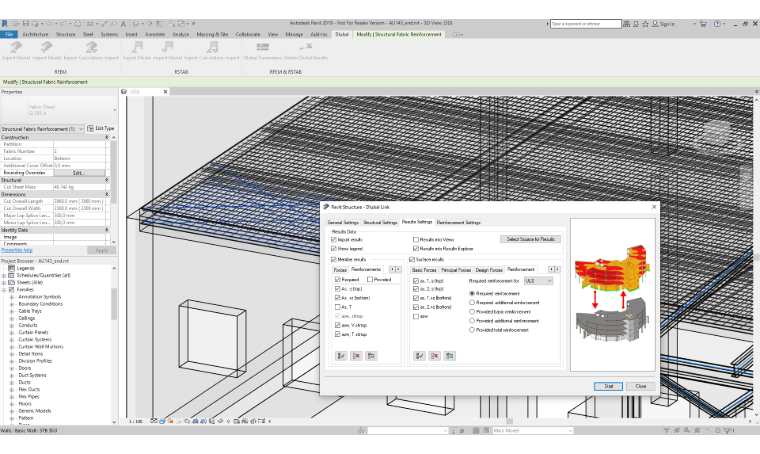The image size is (760, 454).
Task: Click RFEM Export Model ribbon icon
Action: pyautogui.click(x=16, y=47)
